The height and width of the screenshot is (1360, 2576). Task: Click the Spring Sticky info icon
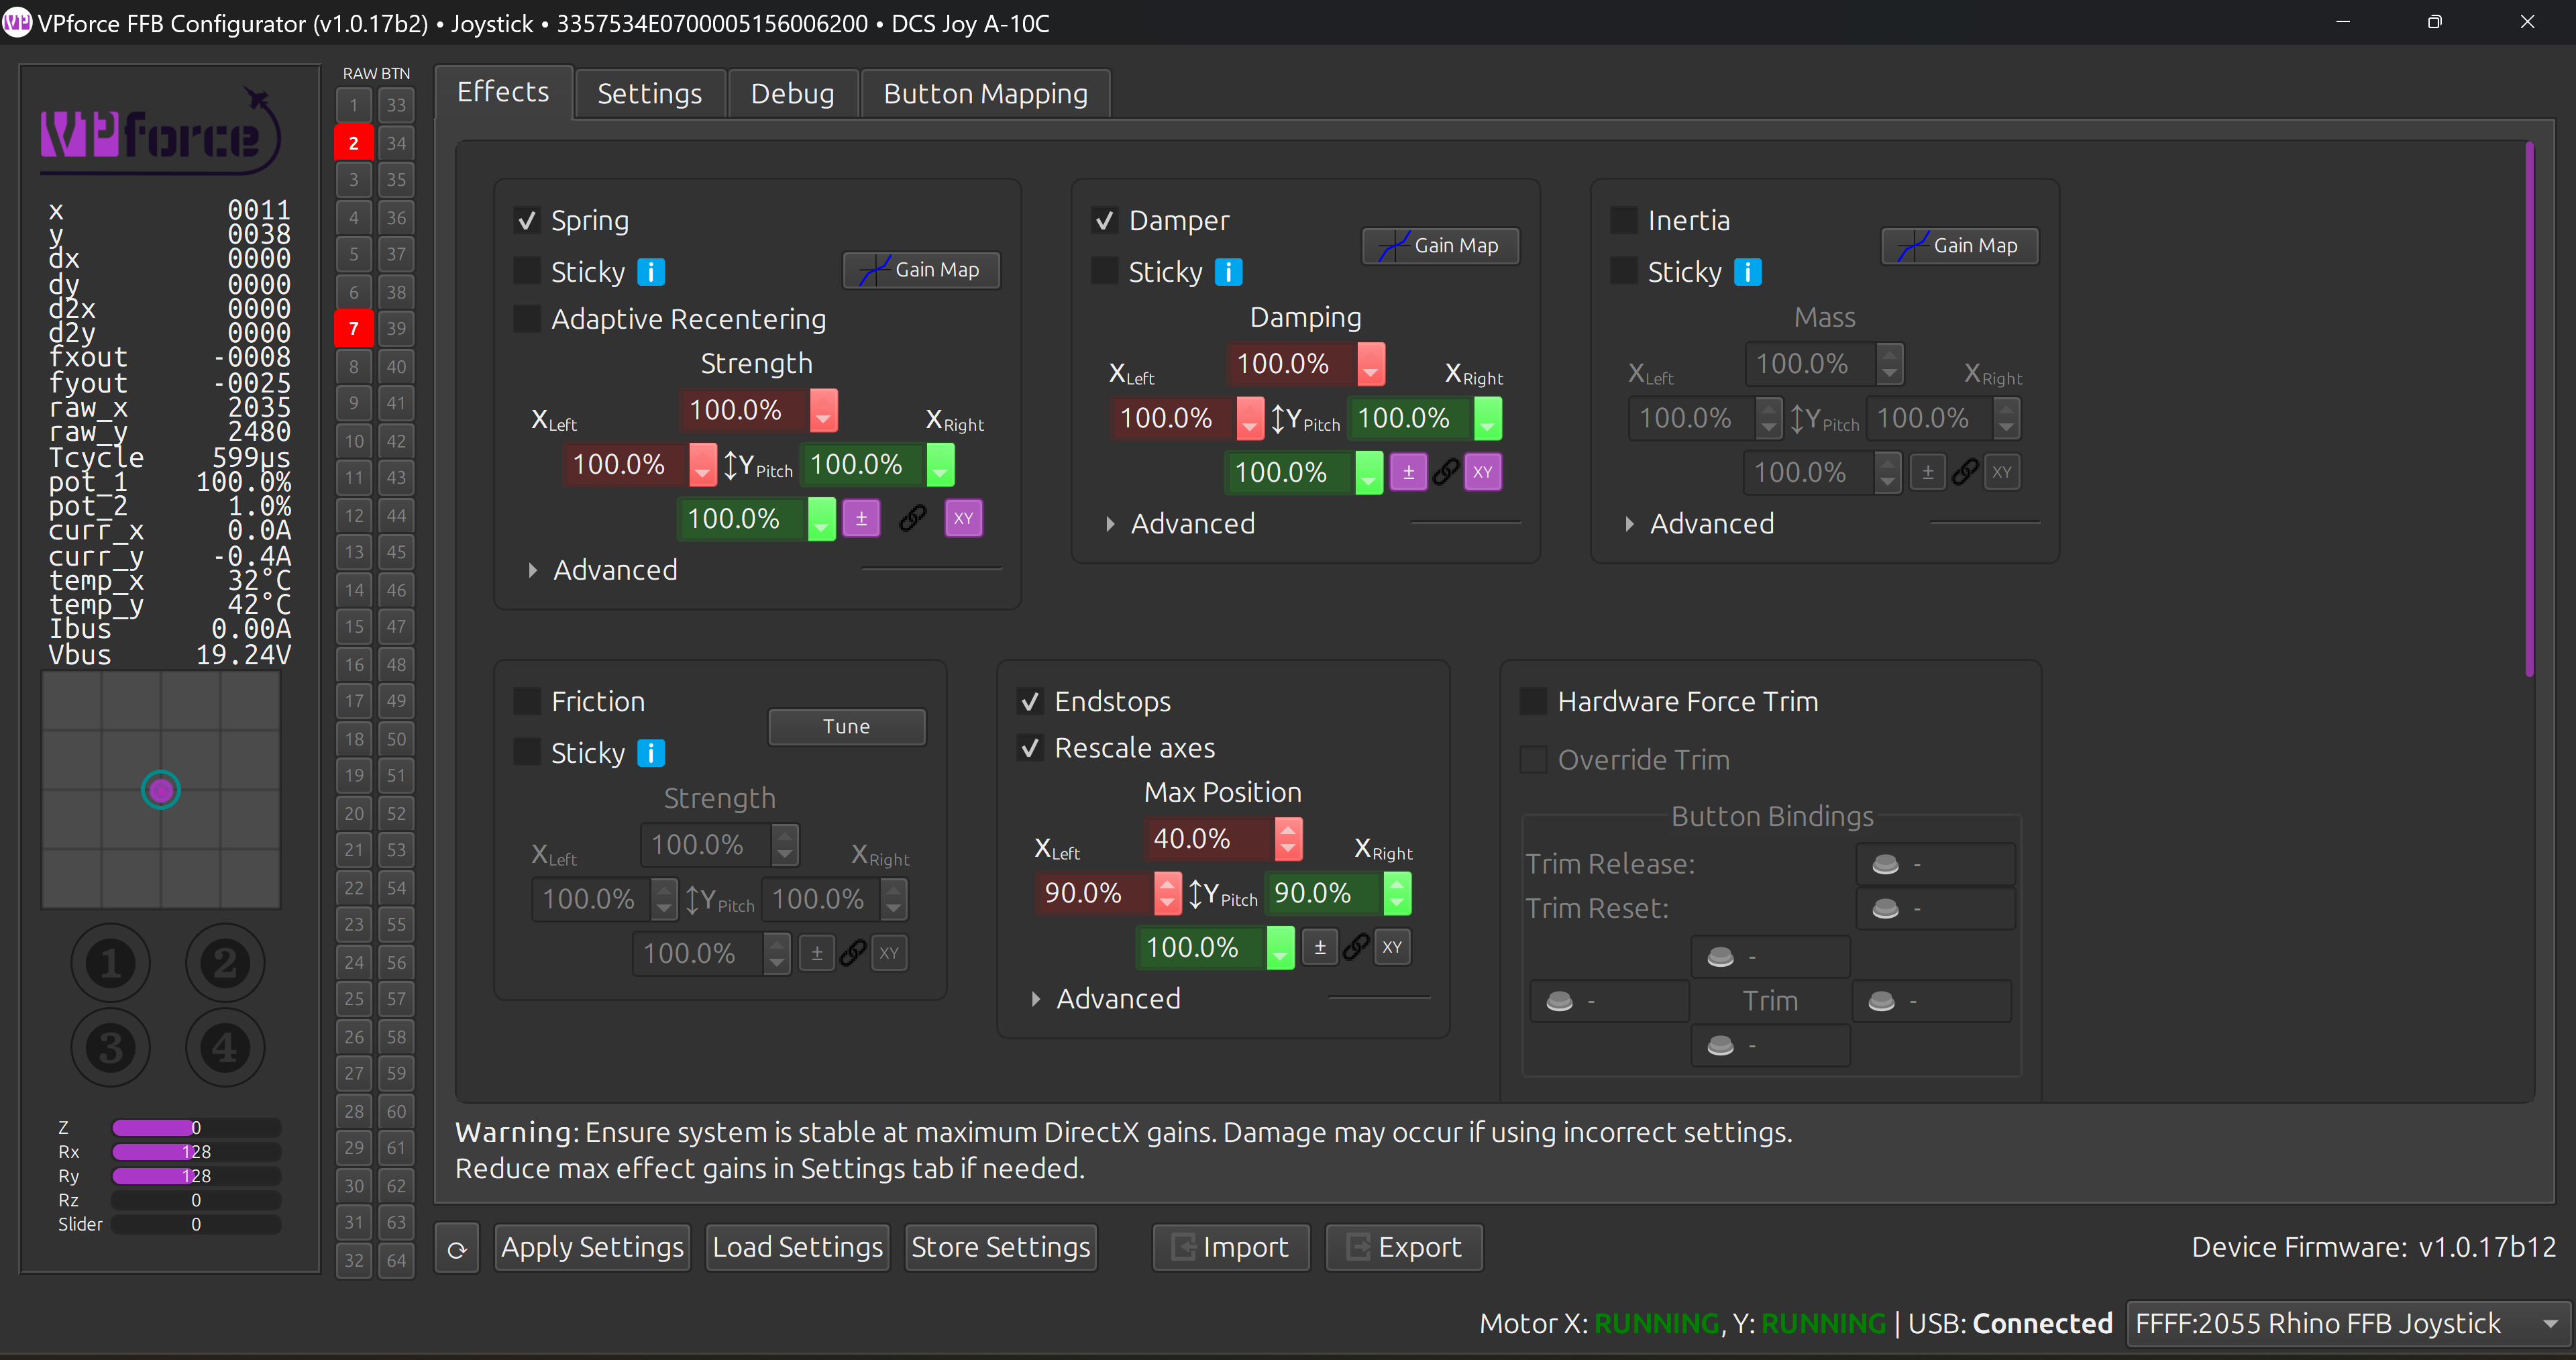point(651,272)
